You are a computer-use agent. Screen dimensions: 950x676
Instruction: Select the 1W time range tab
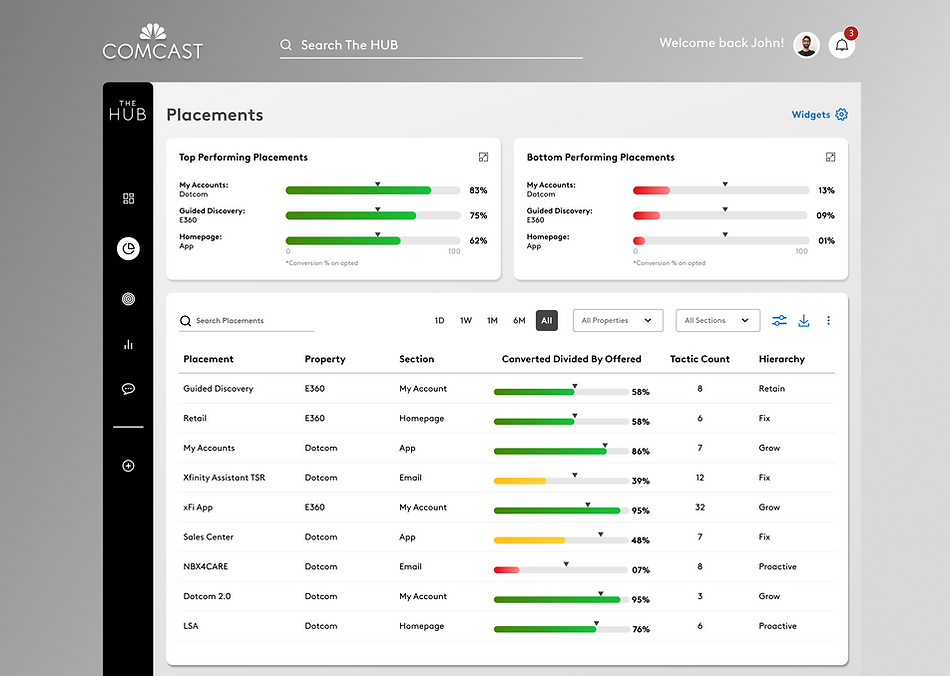tap(465, 320)
